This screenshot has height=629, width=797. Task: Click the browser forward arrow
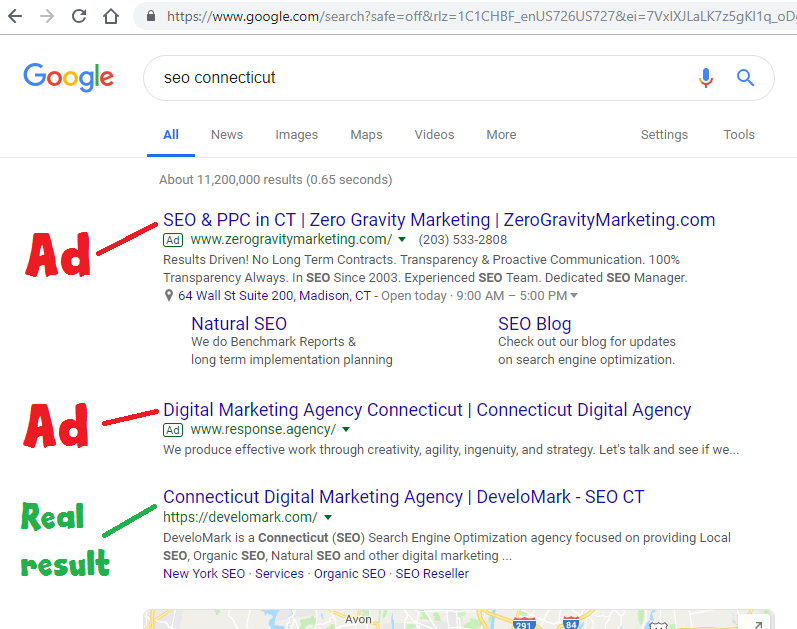[x=47, y=16]
